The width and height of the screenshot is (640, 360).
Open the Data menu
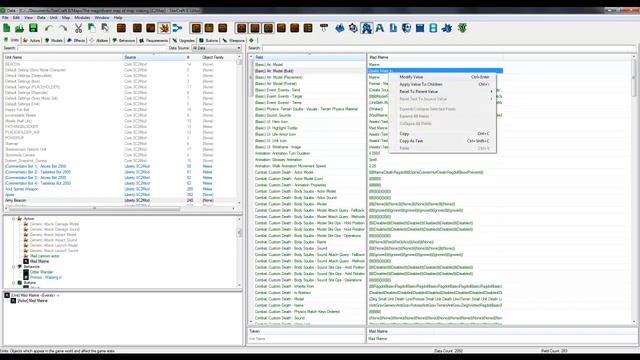pos(41,18)
